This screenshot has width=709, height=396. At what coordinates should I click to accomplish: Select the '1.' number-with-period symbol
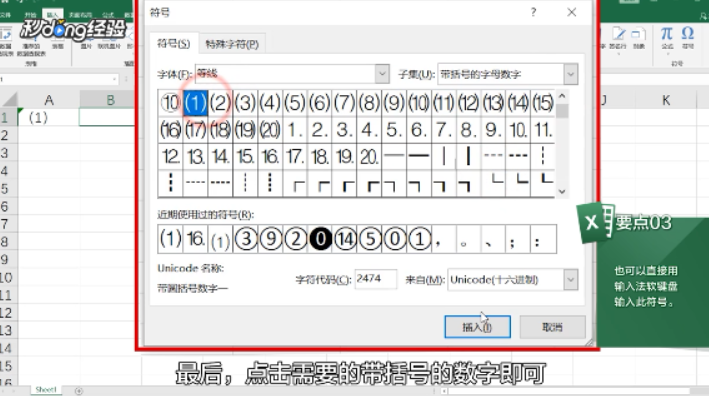pos(295,130)
